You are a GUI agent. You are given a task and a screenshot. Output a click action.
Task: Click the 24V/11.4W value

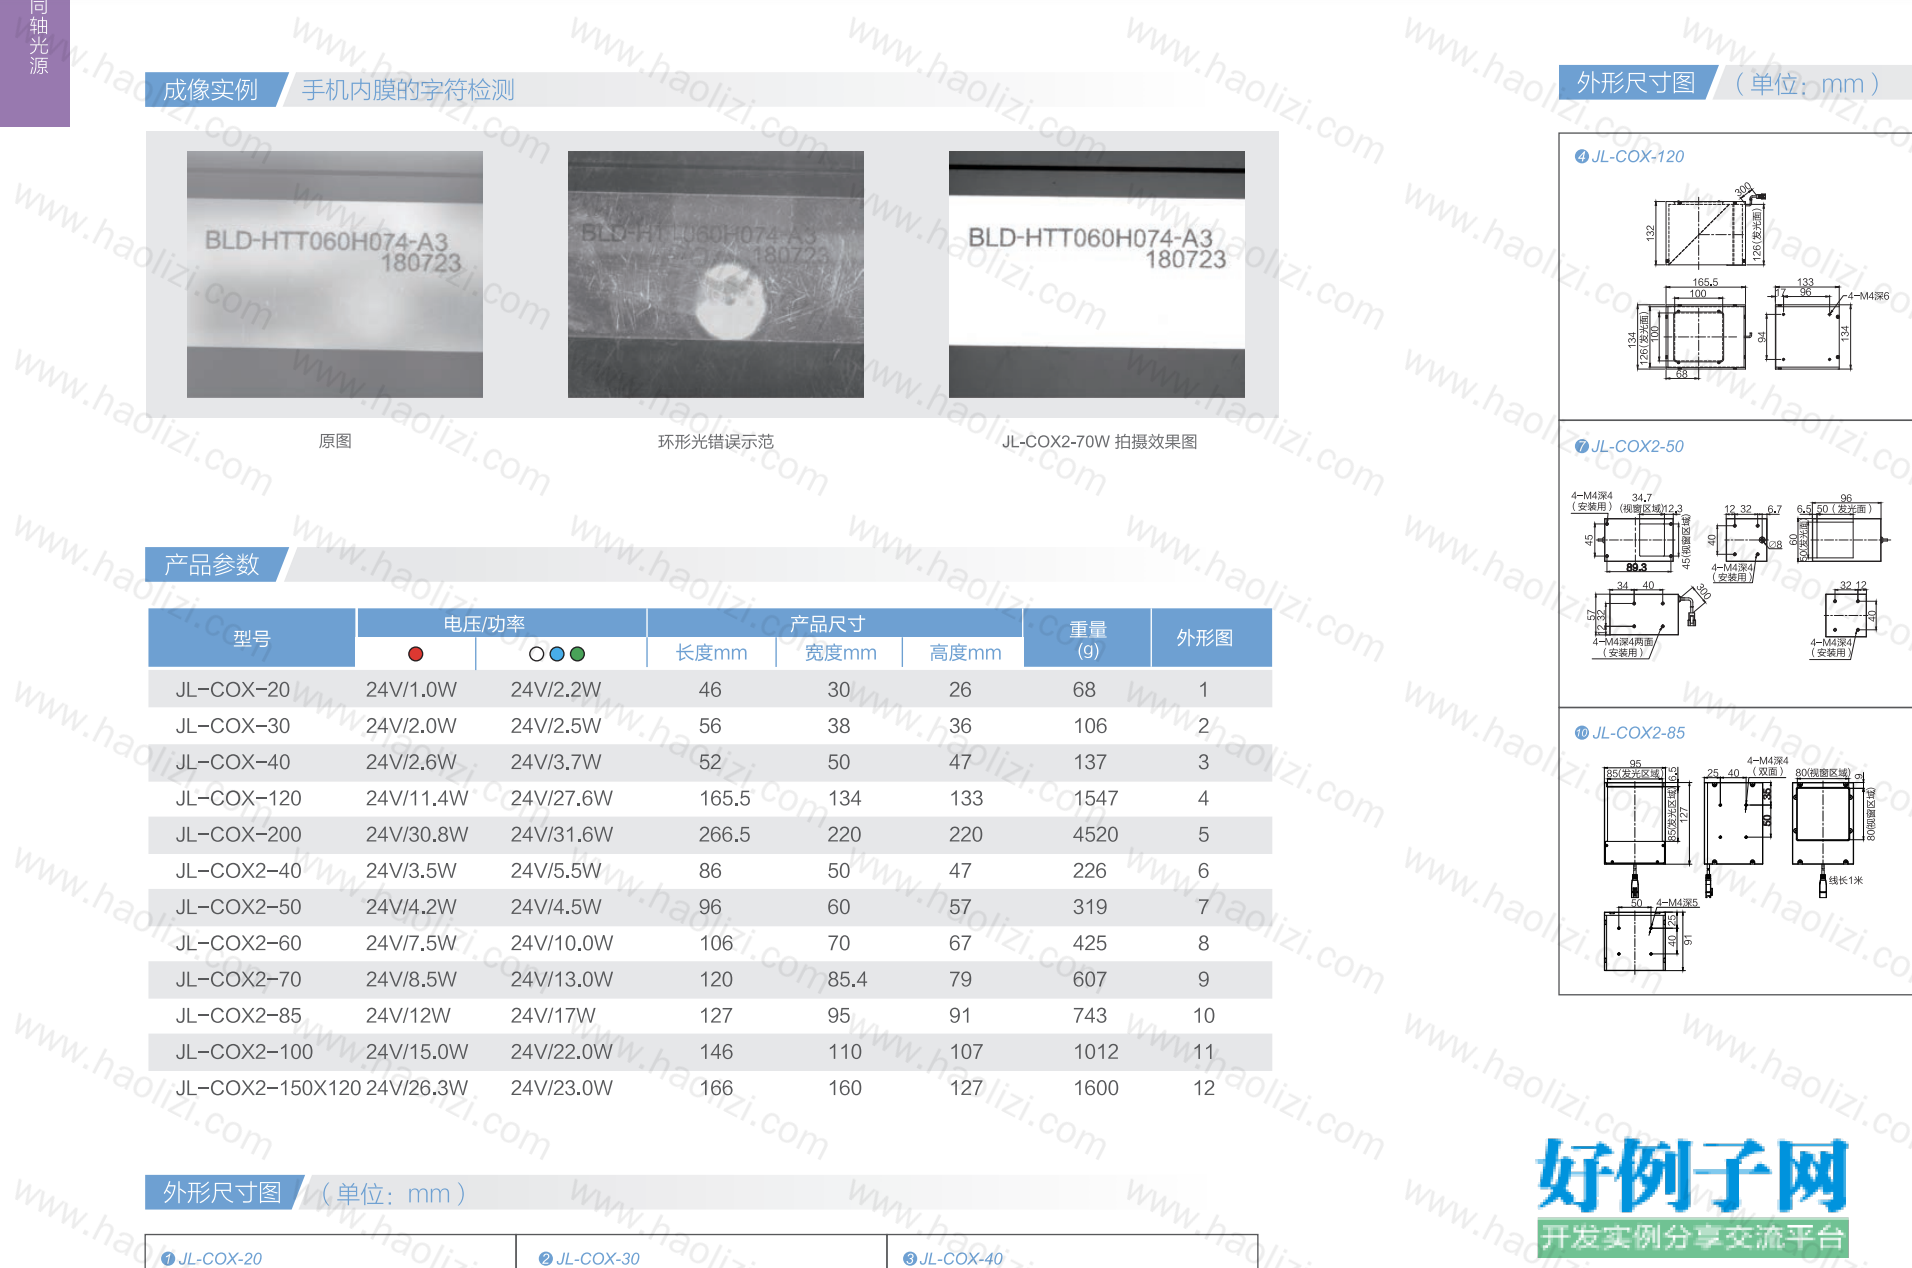click(417, 798)
